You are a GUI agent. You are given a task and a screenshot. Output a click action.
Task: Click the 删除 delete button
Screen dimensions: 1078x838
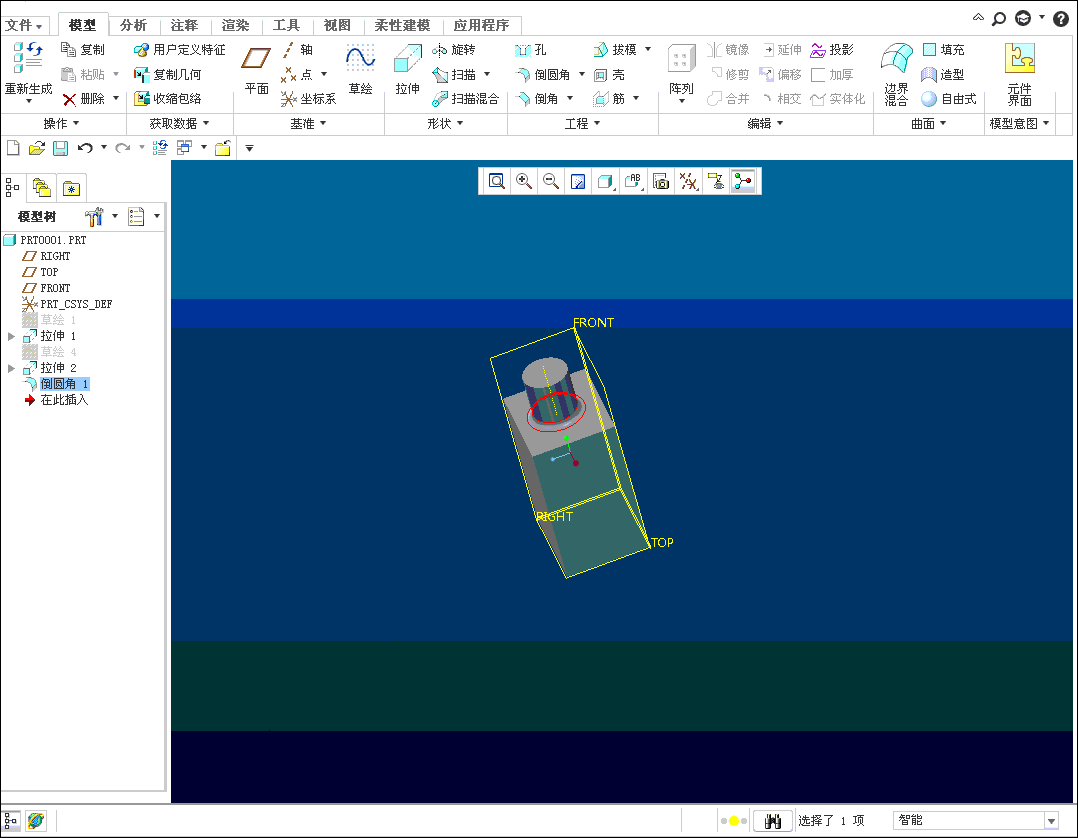point(83,99)
